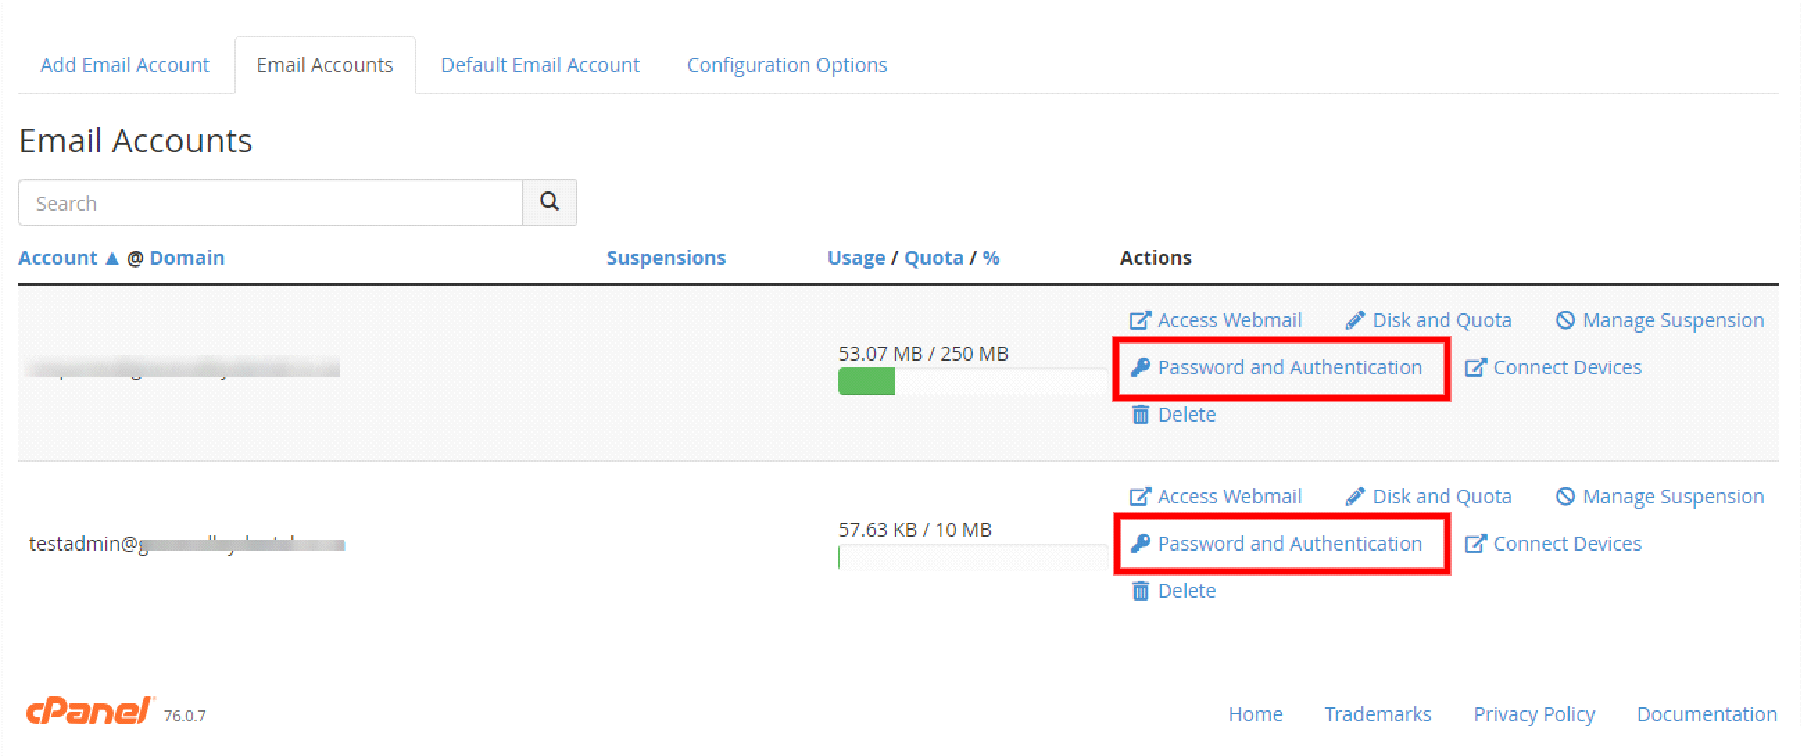The height and width of the screenshot is (756, 1801).
Task: Open the Documentation footer link
Action: [1706, 714]
